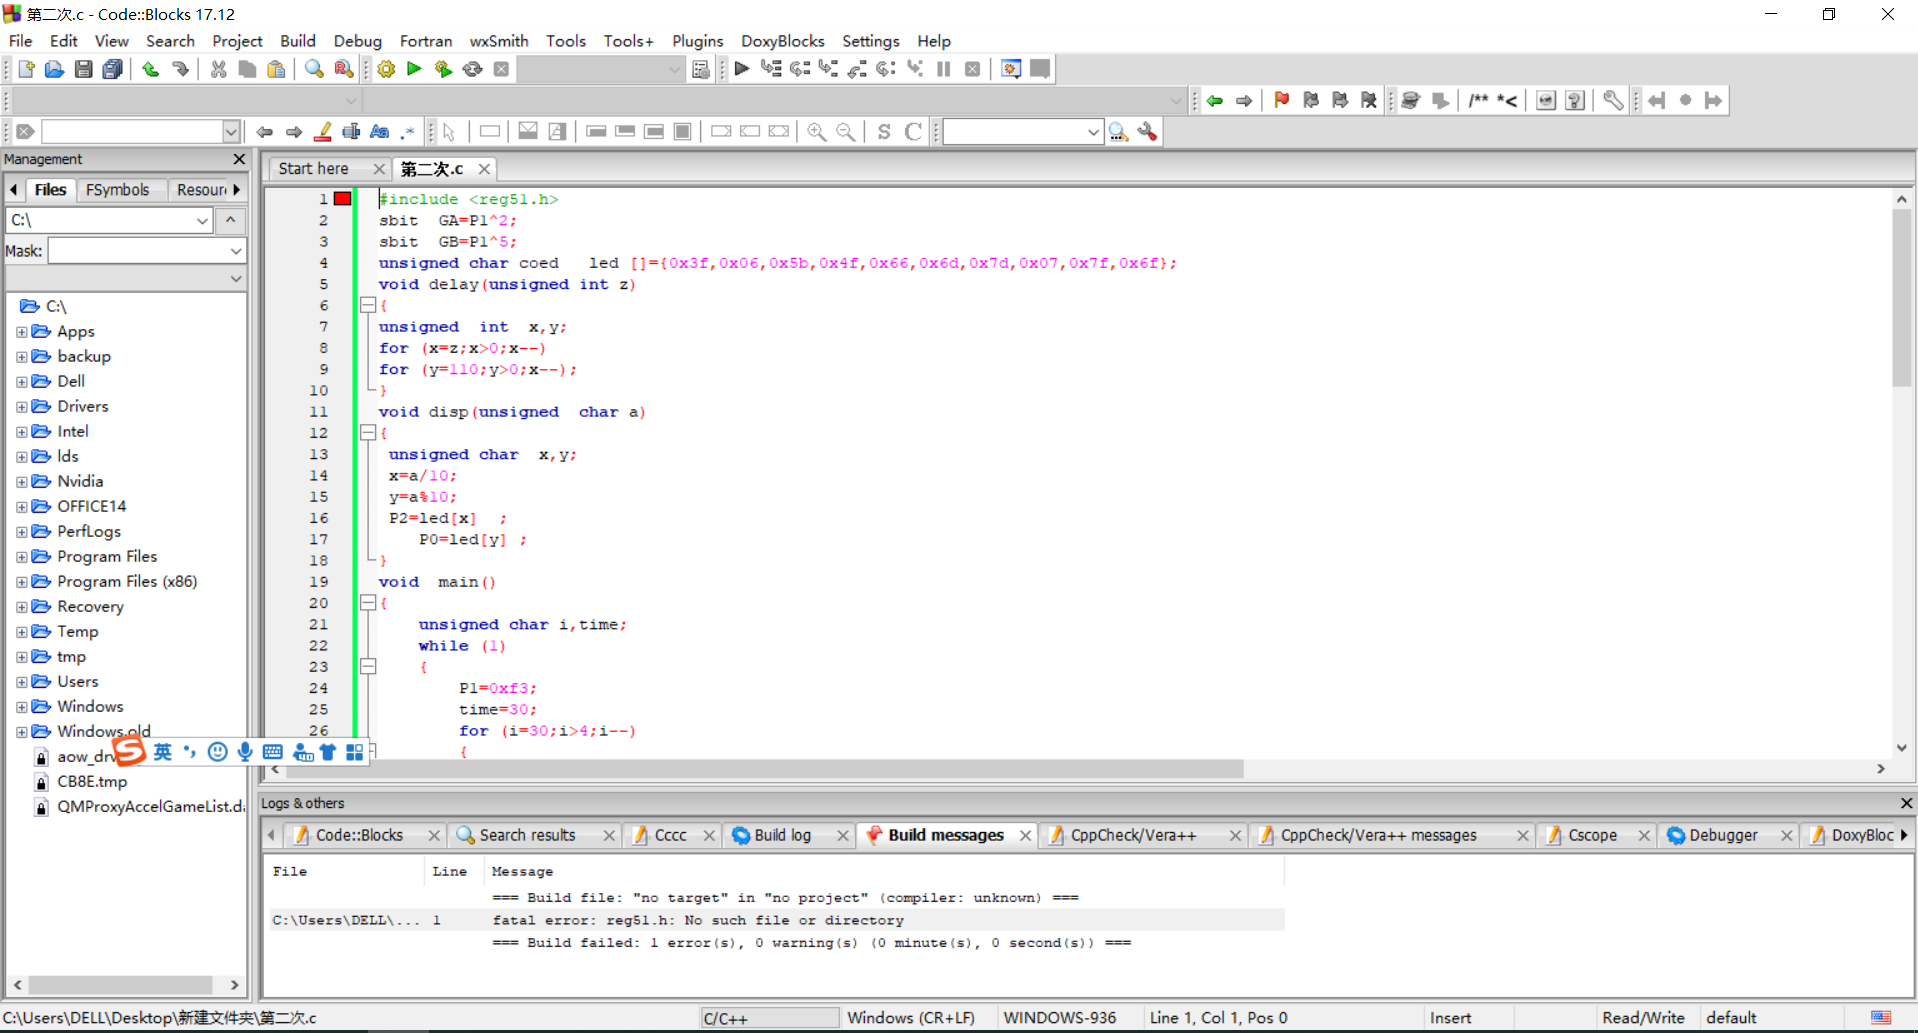
Task: Collapse code fold at line 6
Action: click(368, 305)
